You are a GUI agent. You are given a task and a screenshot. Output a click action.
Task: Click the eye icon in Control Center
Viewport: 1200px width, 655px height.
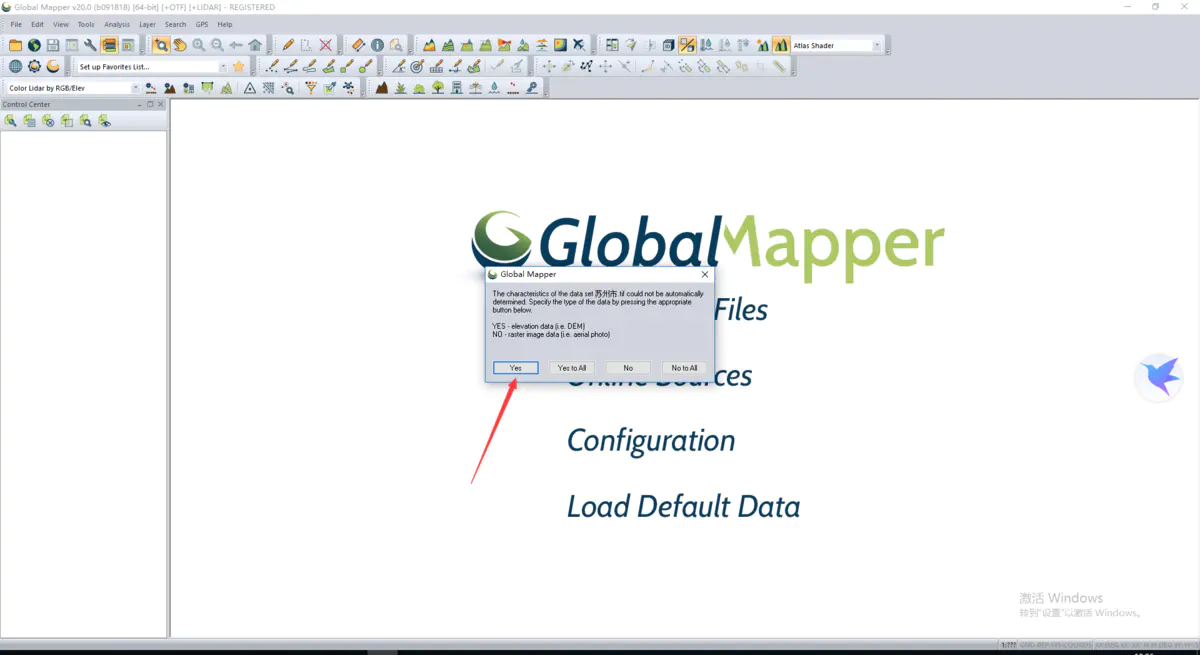pos(104,120)
